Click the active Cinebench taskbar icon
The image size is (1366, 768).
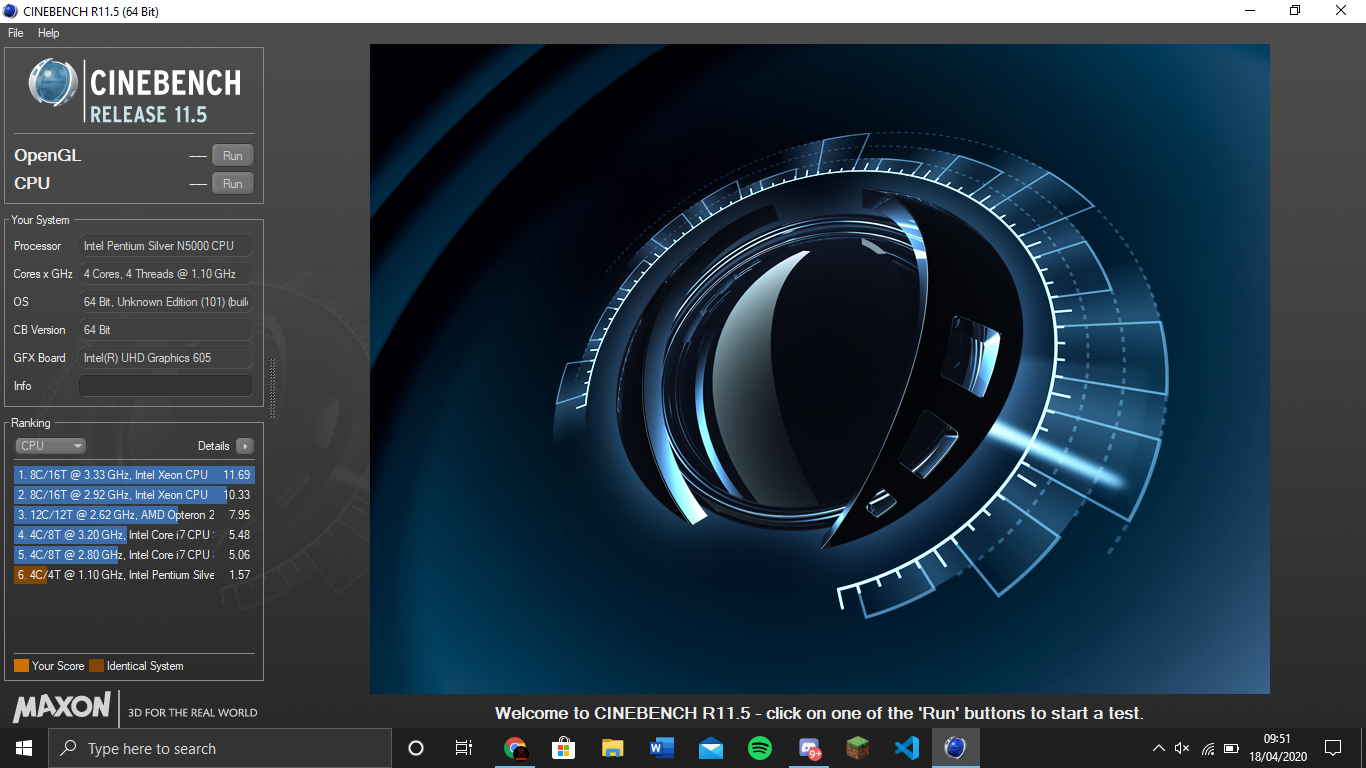tap(956, 748)
